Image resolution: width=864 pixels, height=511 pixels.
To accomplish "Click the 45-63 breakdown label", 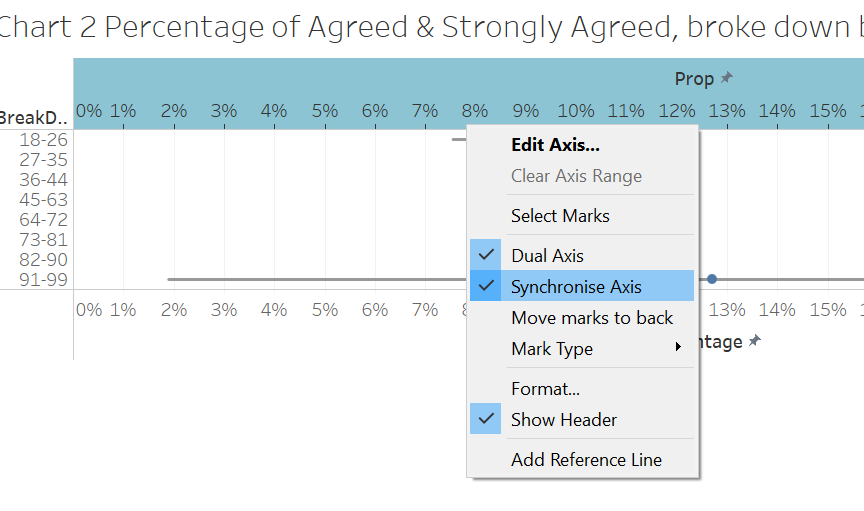I will click(43, 200).
